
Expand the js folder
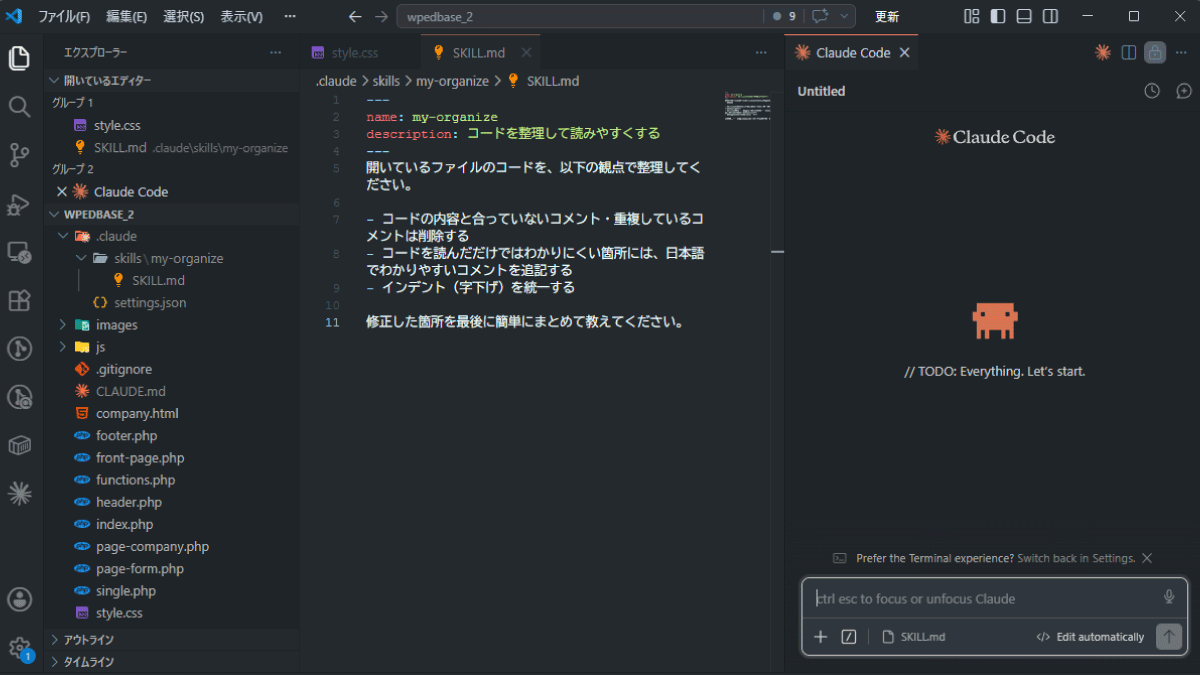[63, 347]
